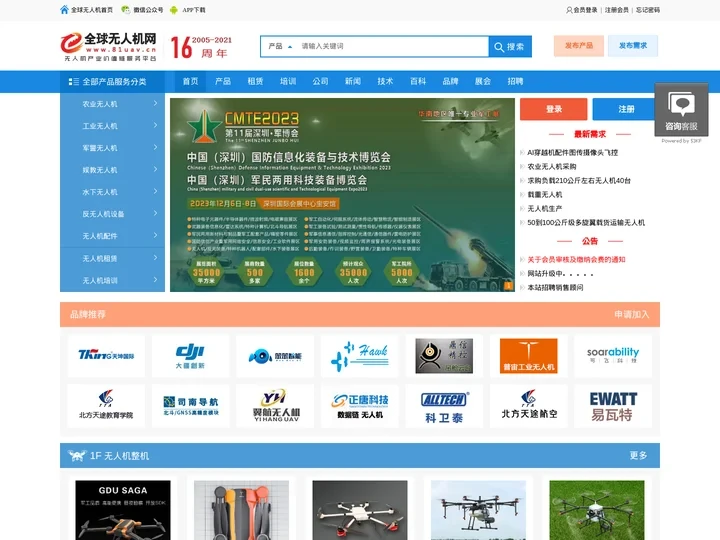Expand the 农业无人机 category arrow
This screenshot has width=720, height=540.
pyautogui.click(x=155, y=104)
